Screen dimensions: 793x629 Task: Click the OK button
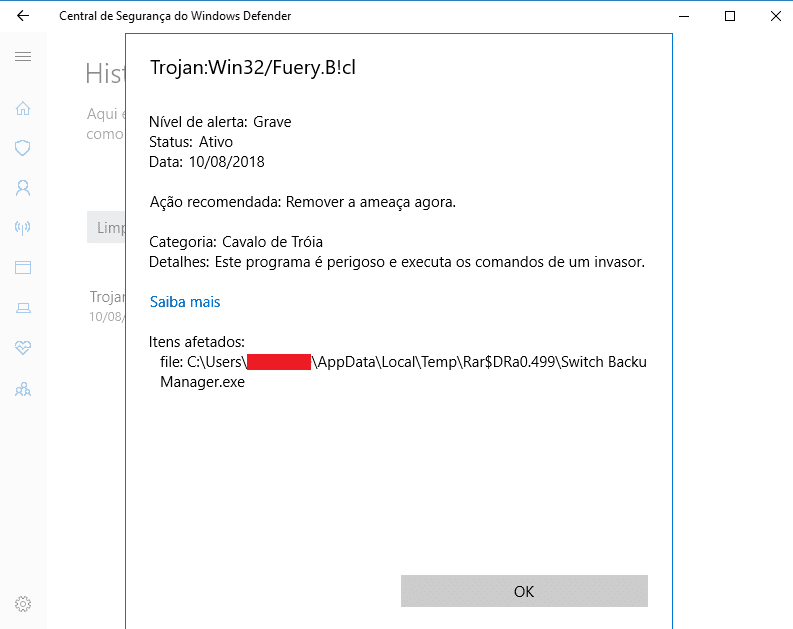tap(524, 591)
